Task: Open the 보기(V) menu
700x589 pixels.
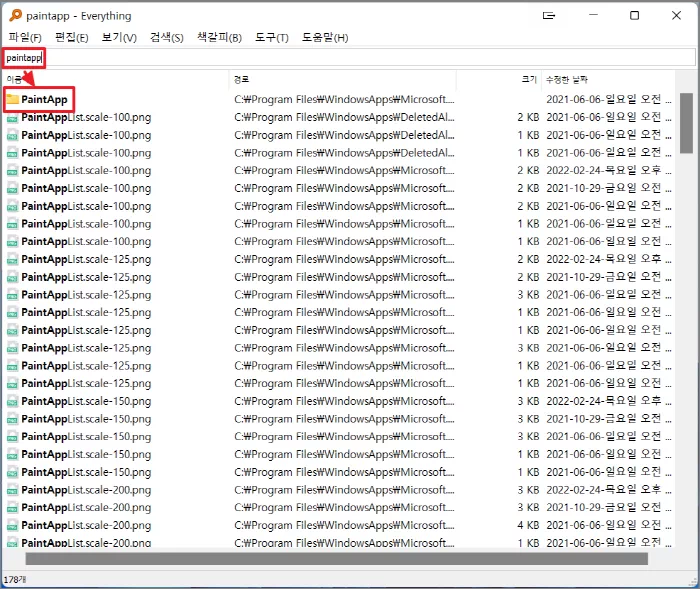Action: [x=119, y=38]
